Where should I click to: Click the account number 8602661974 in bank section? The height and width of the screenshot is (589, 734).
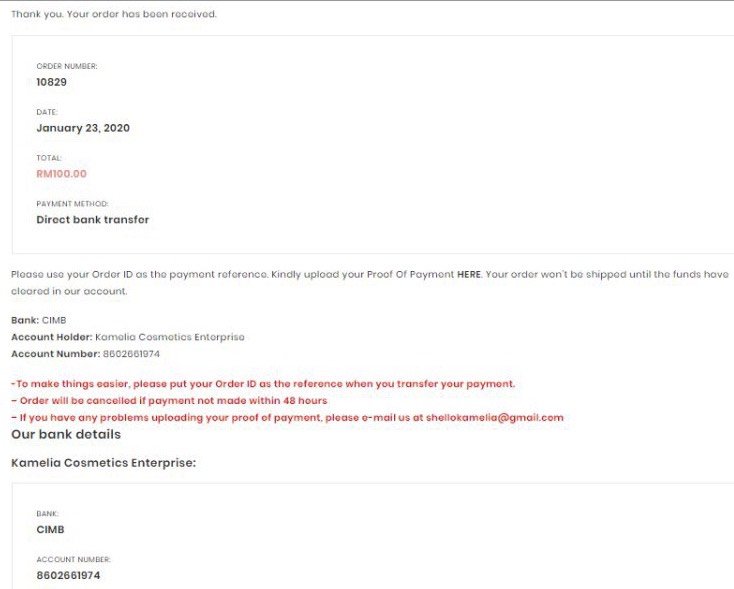pyautogui.click(x=131, y=354)
